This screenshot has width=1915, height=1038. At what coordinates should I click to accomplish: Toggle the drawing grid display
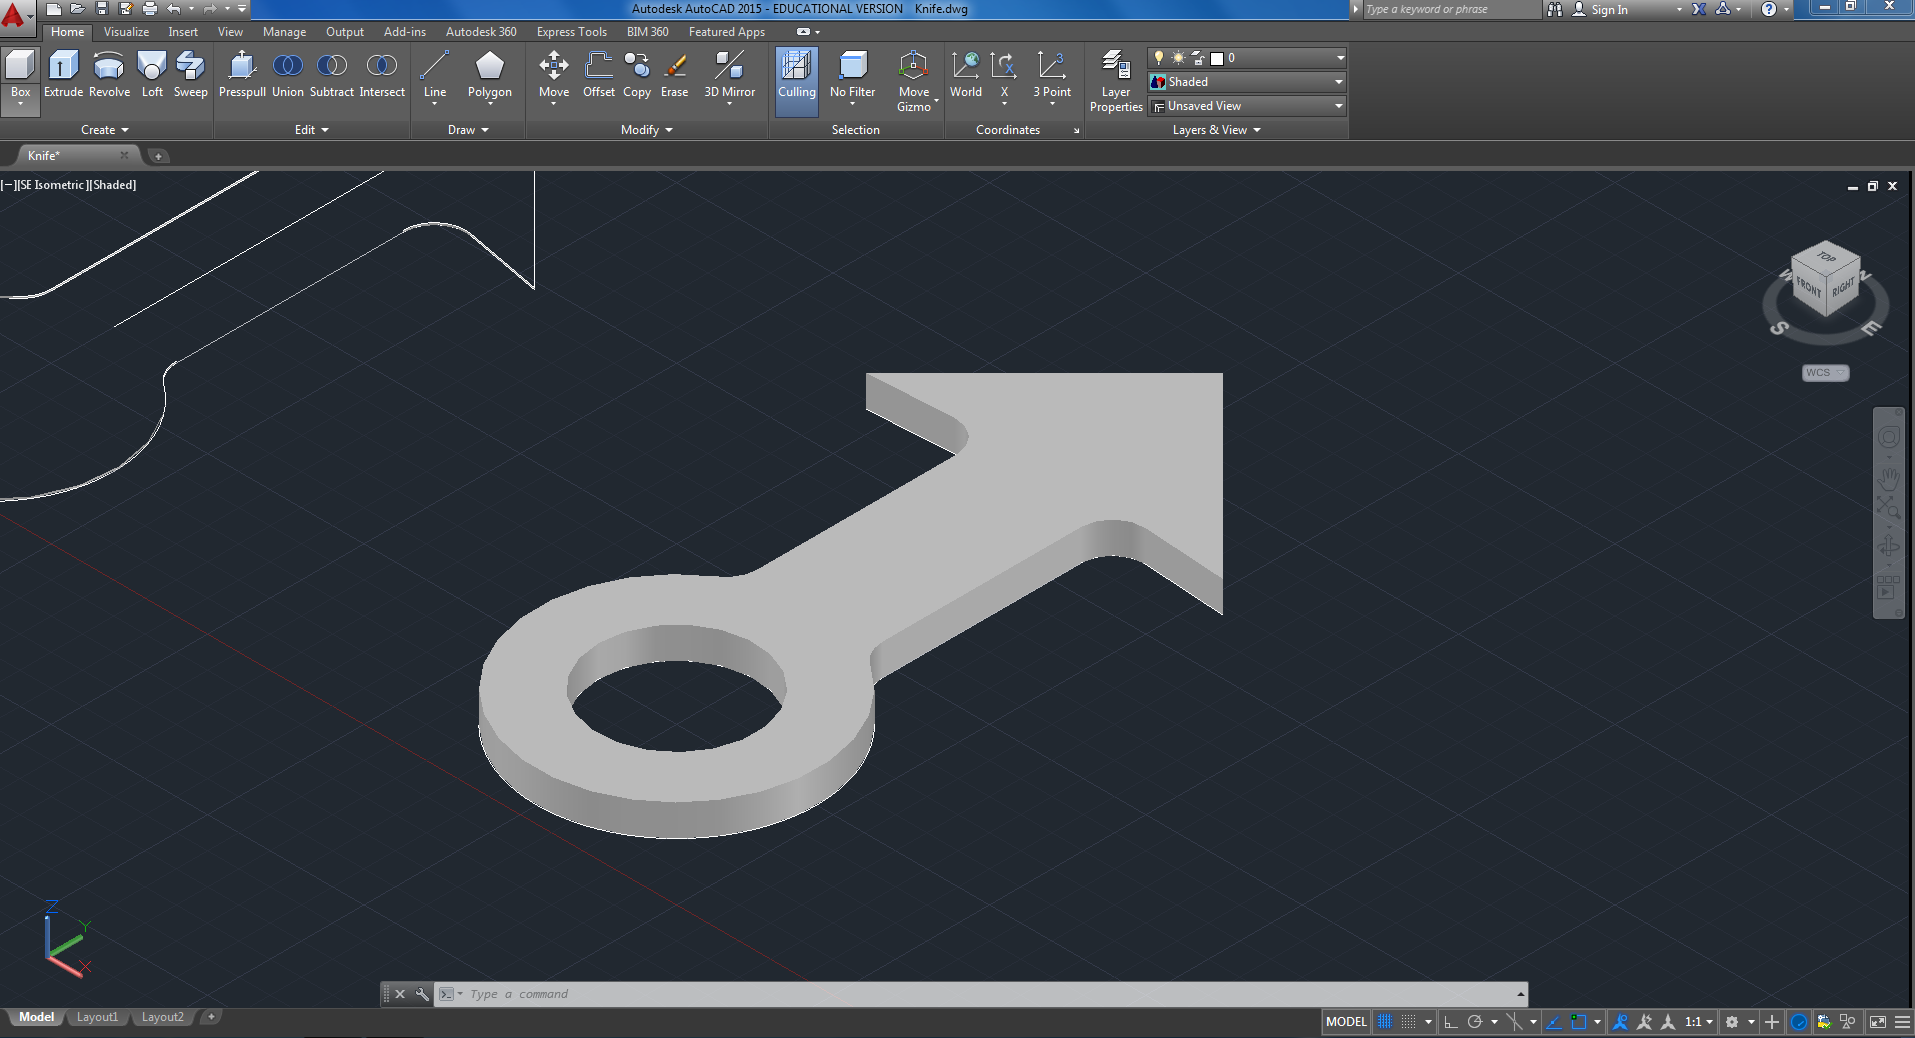tap(1385, 1022)
